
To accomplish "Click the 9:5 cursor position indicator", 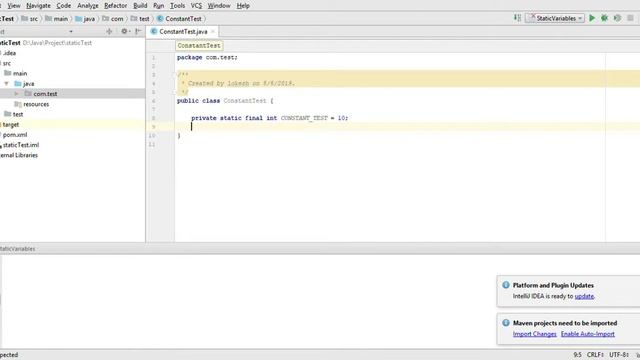I will tap(577, 355).
